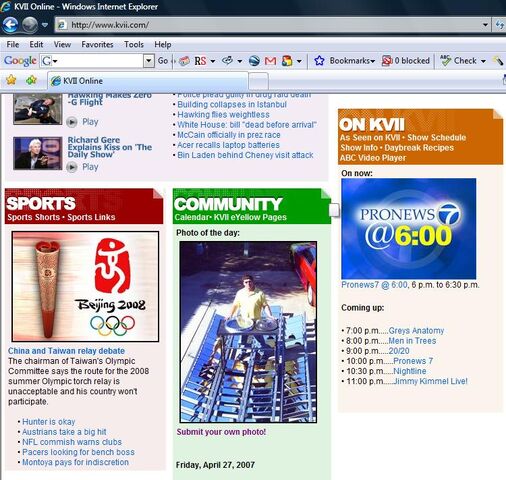Click the Google toolbar search box

pos(97,61)
